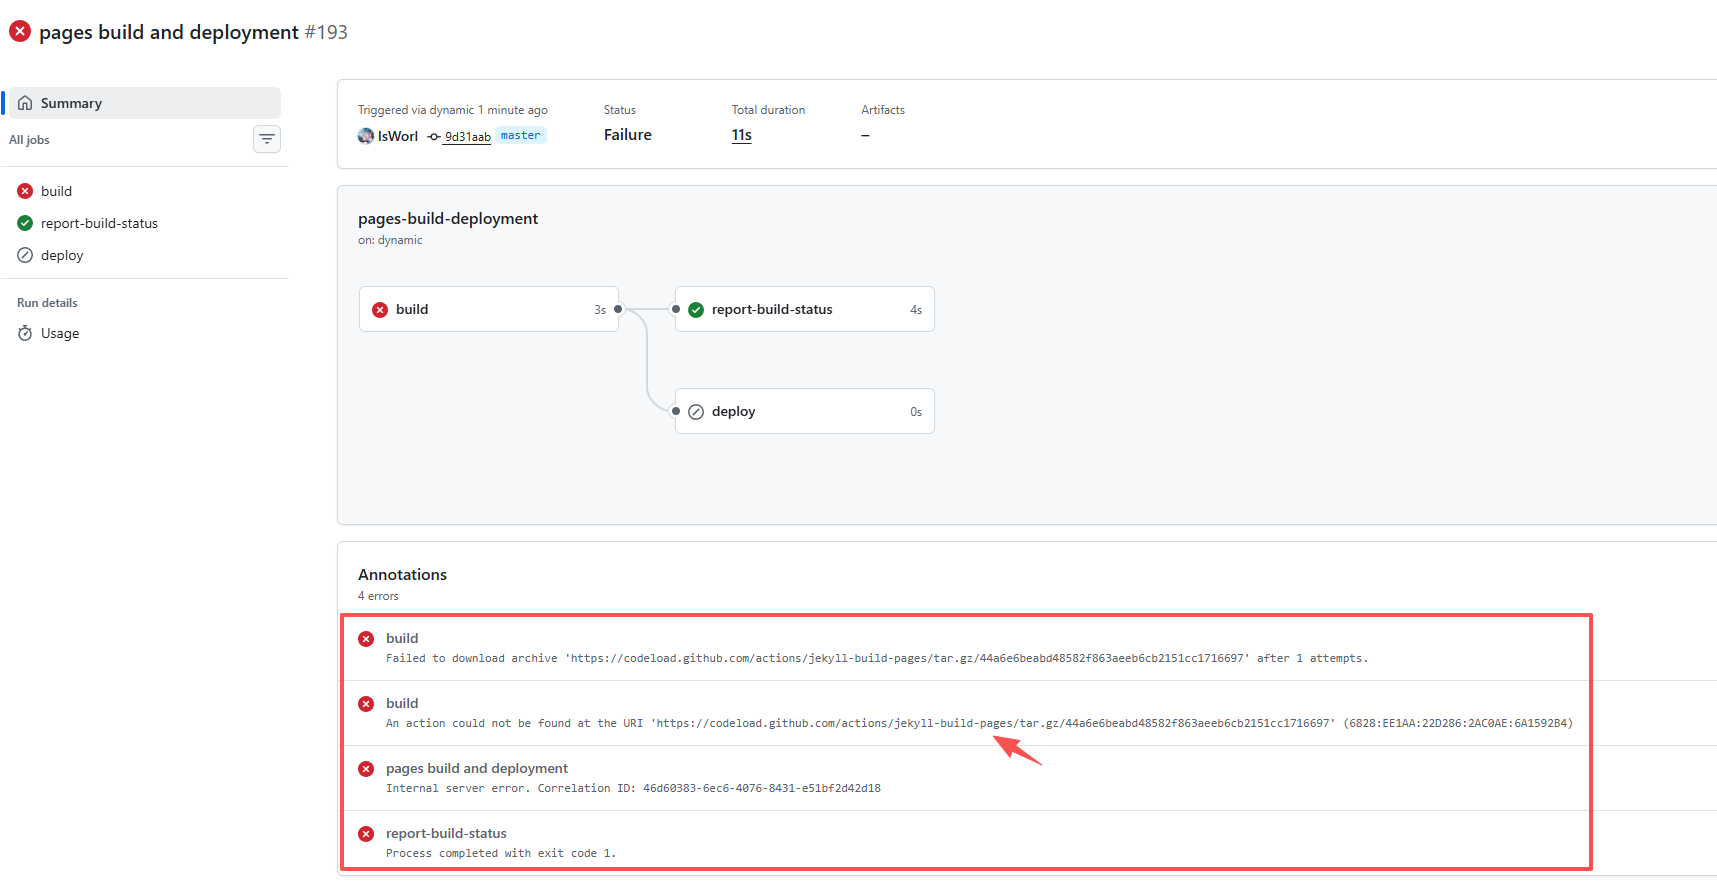Screen dimensions: 1717x883
Task: Open the 'pages build and deployment' annotation title
Action: tap(477, 768)
